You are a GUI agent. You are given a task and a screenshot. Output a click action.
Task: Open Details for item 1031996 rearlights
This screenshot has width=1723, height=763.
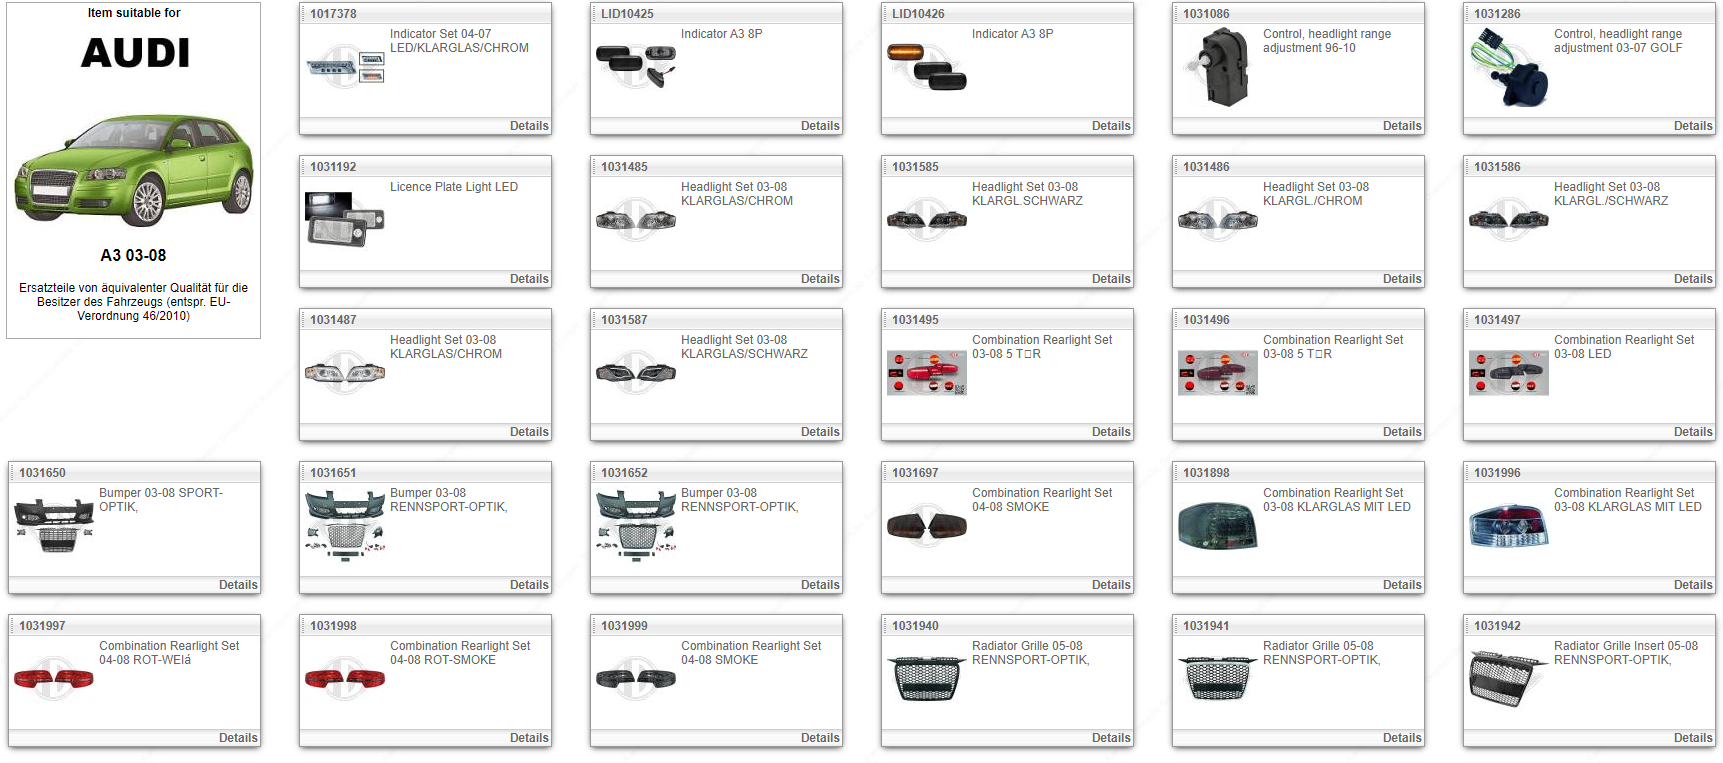(x=1693, y=585)
